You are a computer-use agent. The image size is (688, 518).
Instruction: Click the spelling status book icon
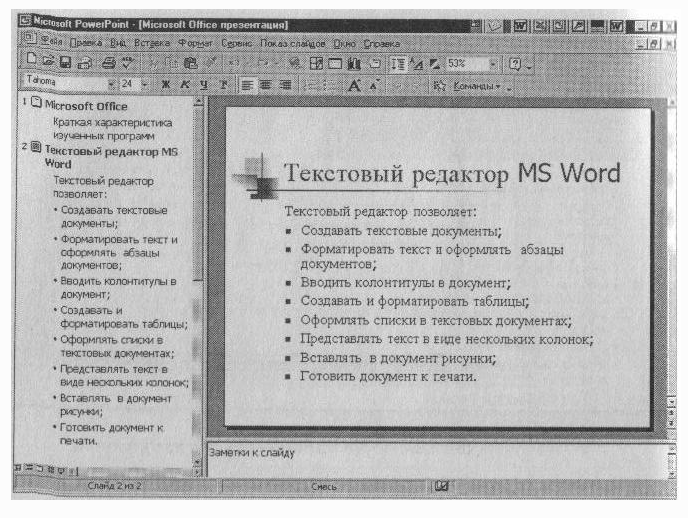tap(442, 486)
